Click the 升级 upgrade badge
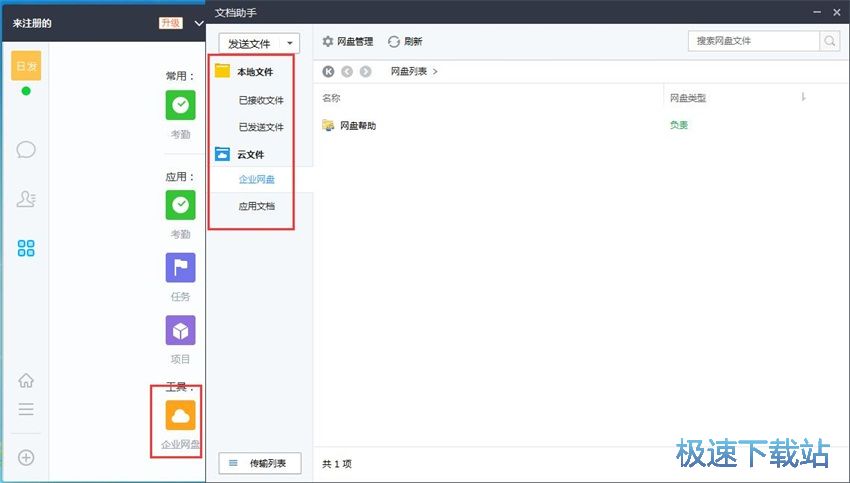 click(x=170, y=23)
